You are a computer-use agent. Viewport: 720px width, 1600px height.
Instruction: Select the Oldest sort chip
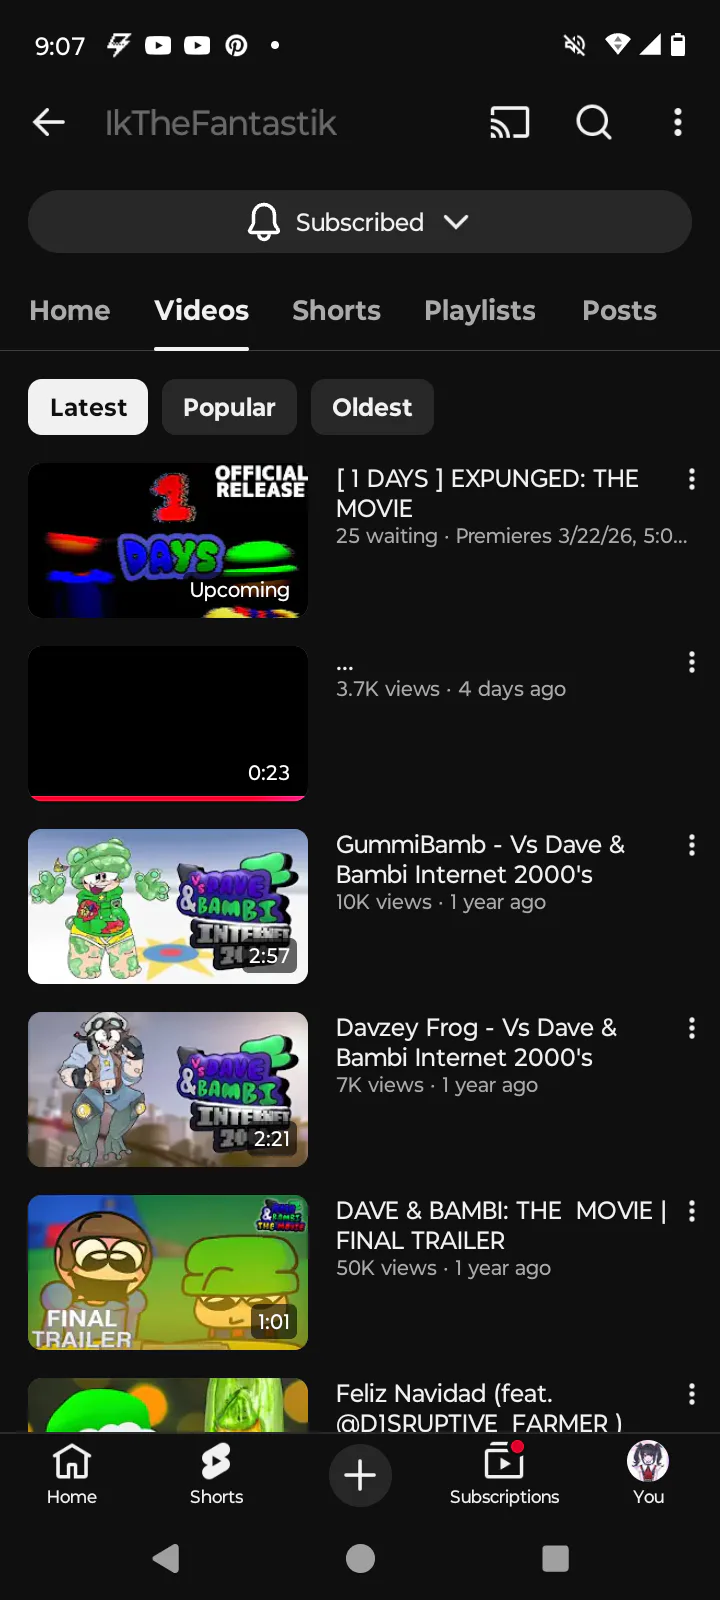(372, 407)
